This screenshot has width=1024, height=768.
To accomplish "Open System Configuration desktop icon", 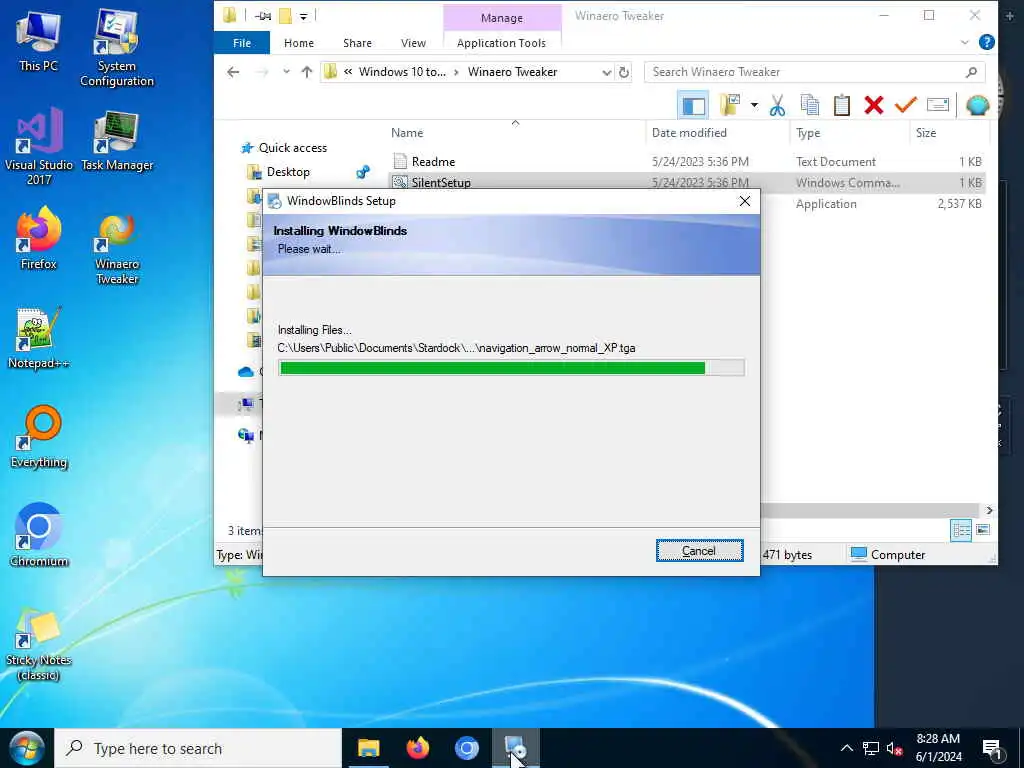I will (117, 48).
